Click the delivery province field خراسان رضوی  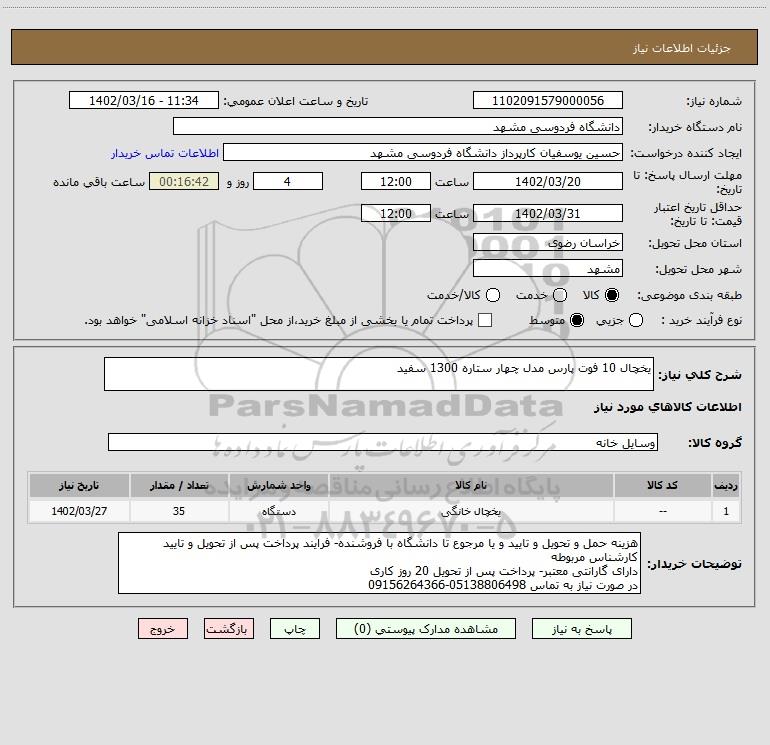point(548,243)
